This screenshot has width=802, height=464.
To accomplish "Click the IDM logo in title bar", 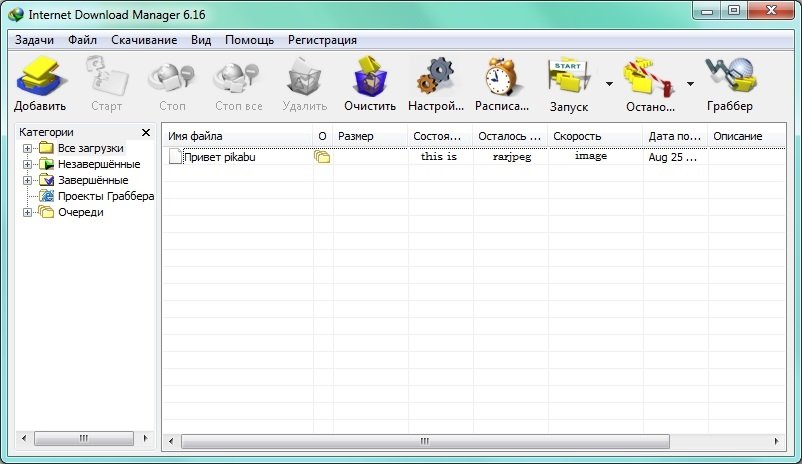I will click(16, 14).
